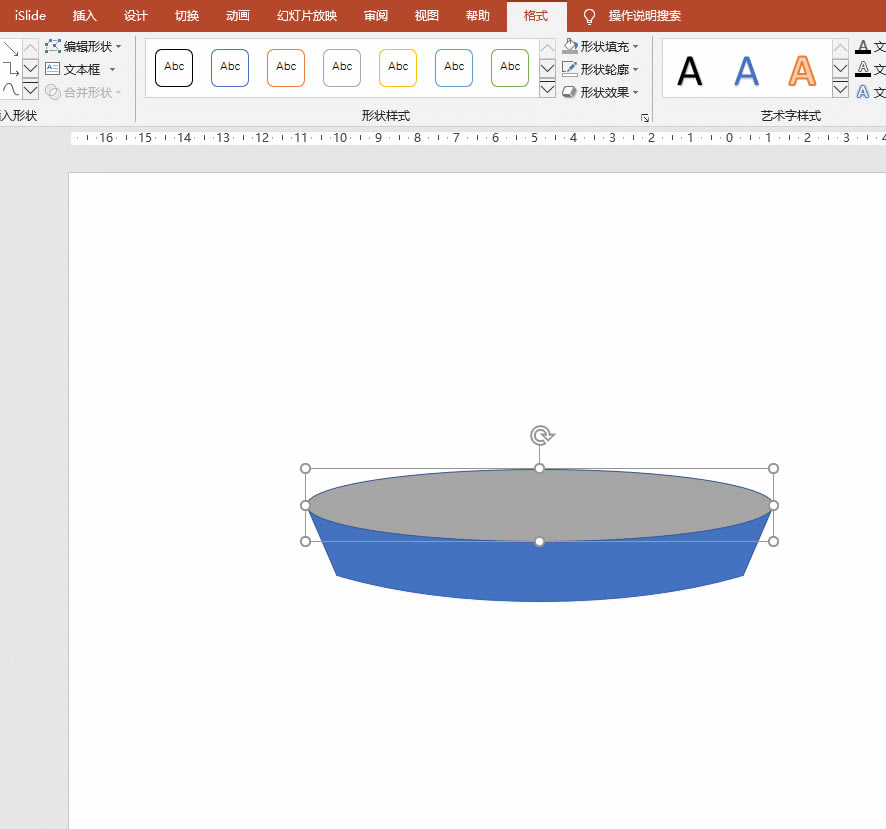Select the blue bowl shape body
Image resolution: width=886 pixels, height=829 pixels.
(x=540, y=572)
